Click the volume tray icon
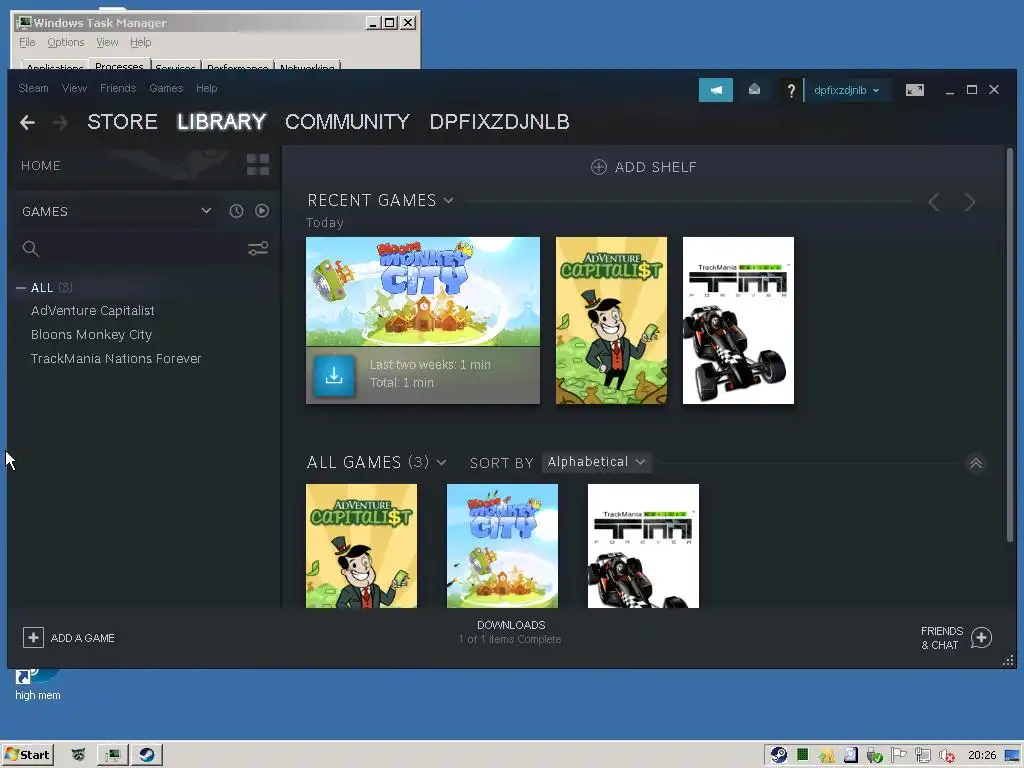This screenshot has width=1024, height=768. tap(946, 756)
